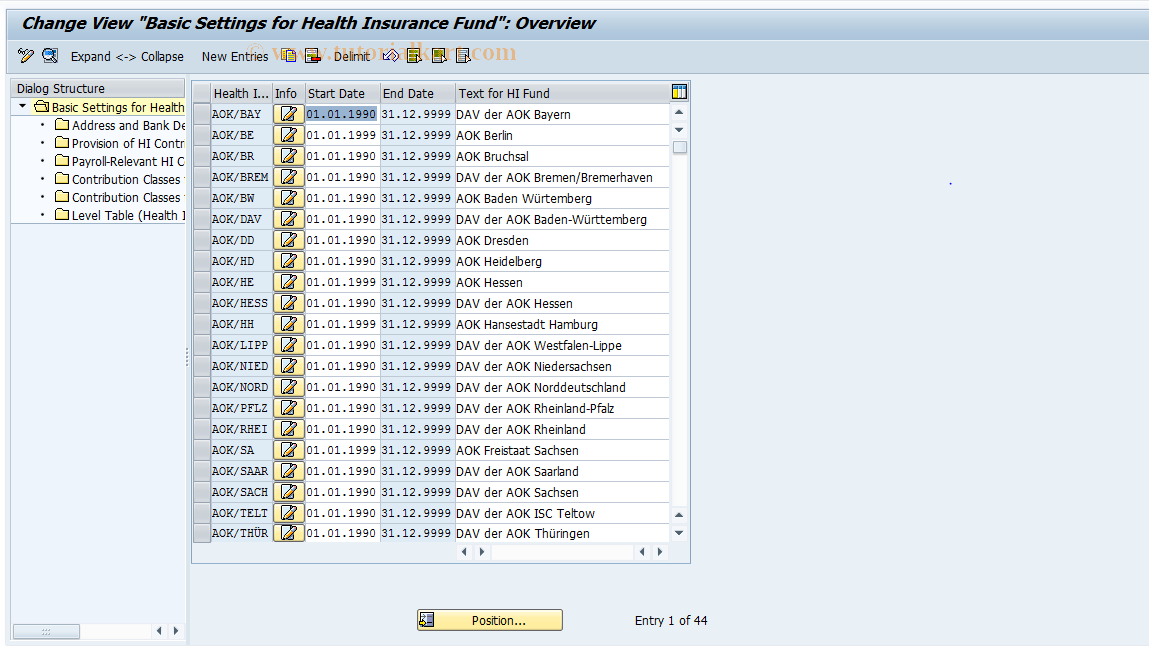
Task: Open Info edit icon for AOK/BW
Action: point(289,198)
